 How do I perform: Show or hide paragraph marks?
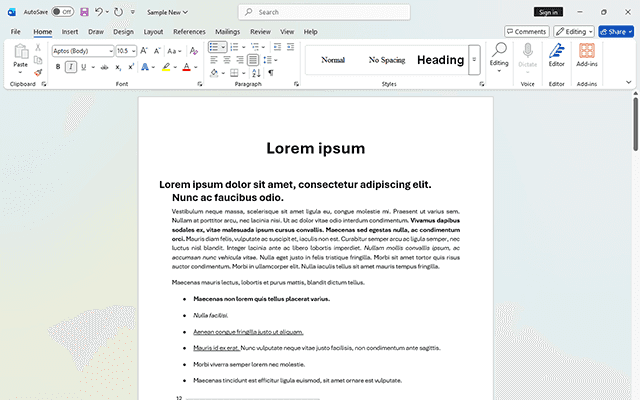[x=271, y=73]
